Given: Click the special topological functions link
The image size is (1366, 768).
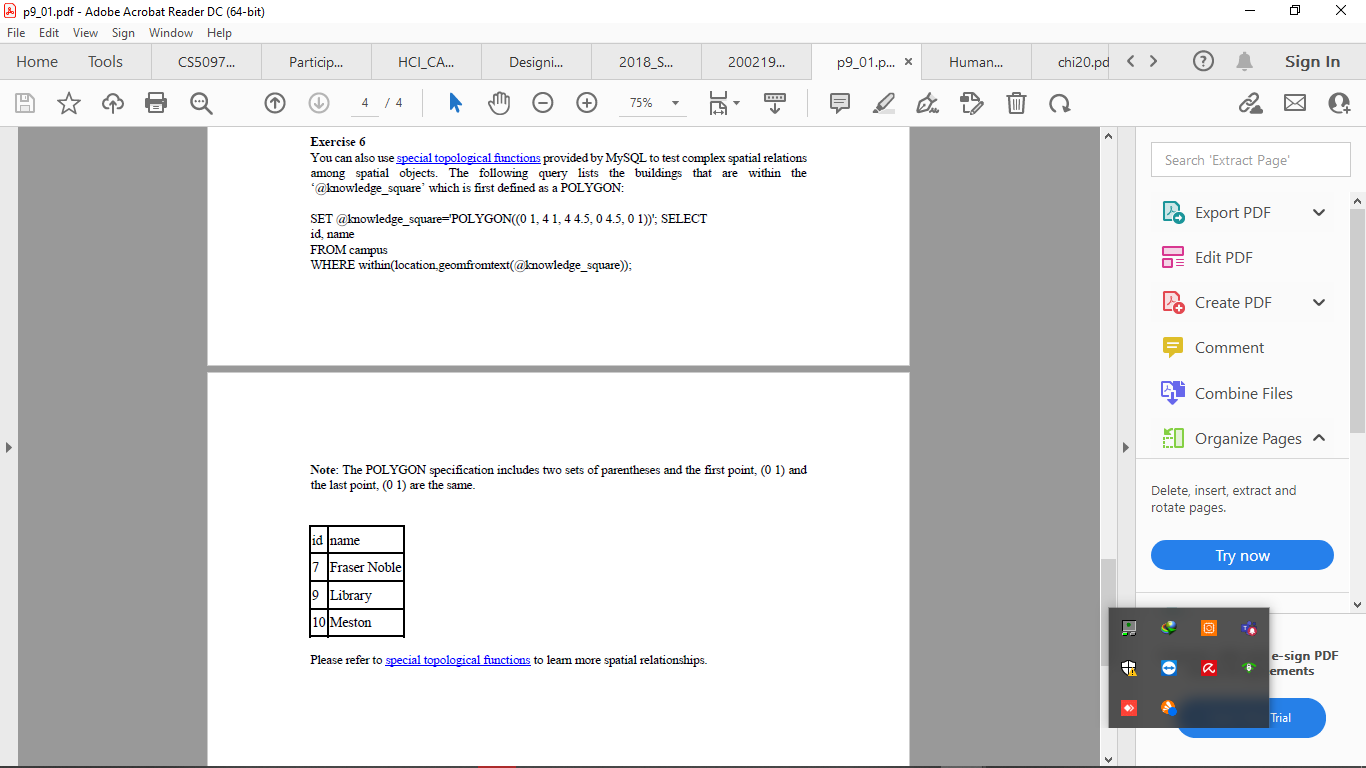Looking at the screenshot, I should (x=468, y=157).
